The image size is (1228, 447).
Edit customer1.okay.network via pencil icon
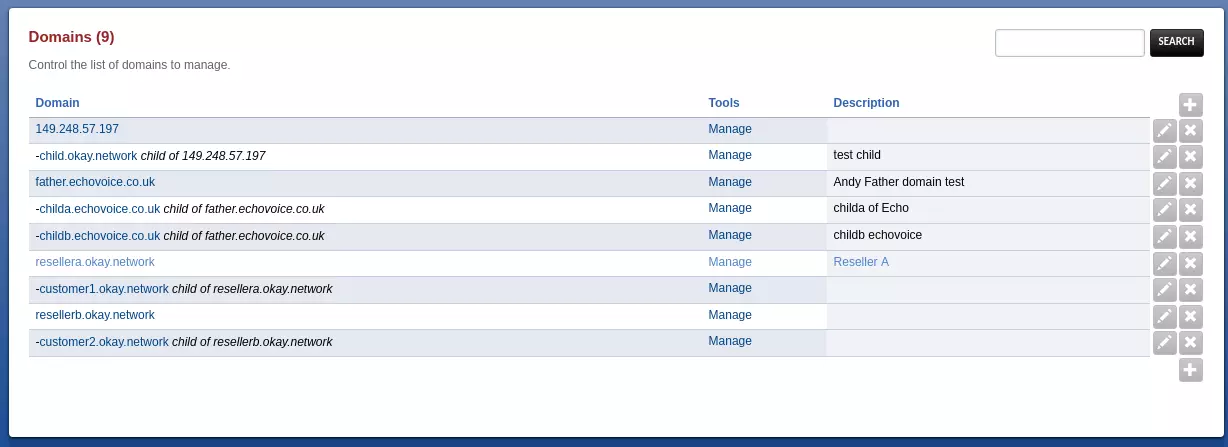[x=1164, y=290]
